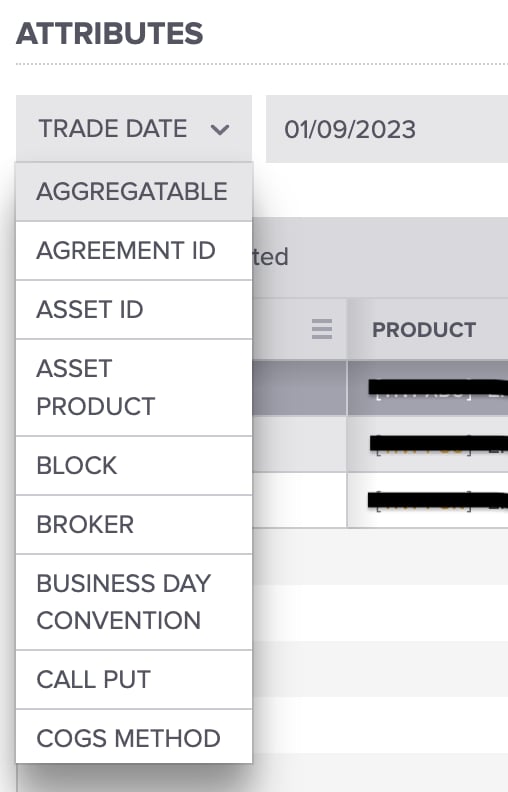Open the column menu hamburger icon
This screenshot has width=508, height=792.
[322, 329]
